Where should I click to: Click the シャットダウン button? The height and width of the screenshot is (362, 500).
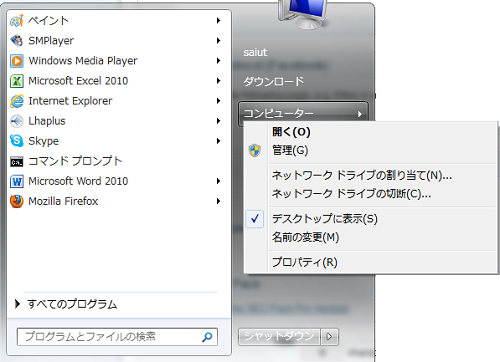[279, 337]
